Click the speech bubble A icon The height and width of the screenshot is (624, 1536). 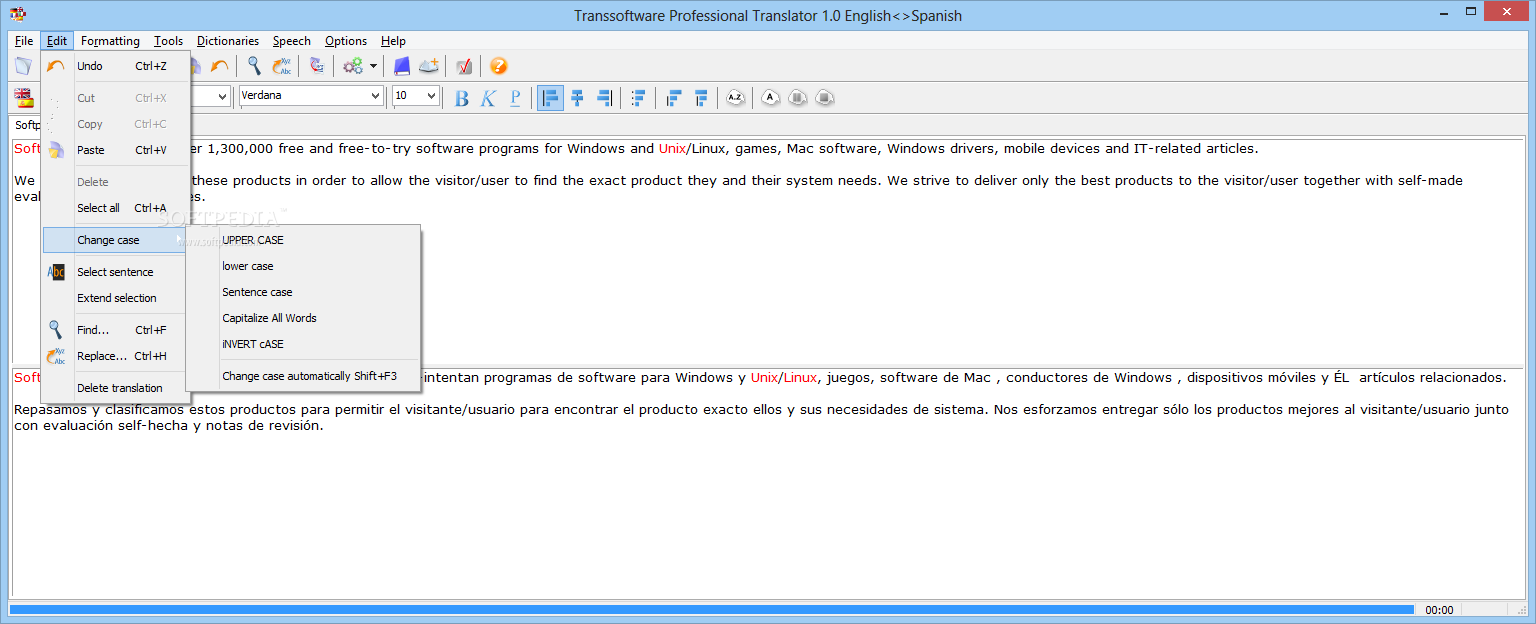[x=770, y=98]
